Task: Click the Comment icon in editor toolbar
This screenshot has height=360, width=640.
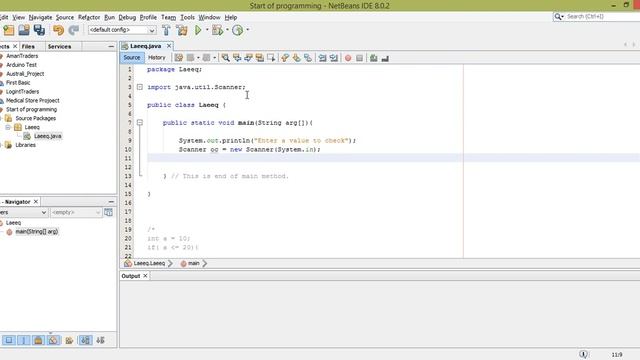Action: point(373,58)
